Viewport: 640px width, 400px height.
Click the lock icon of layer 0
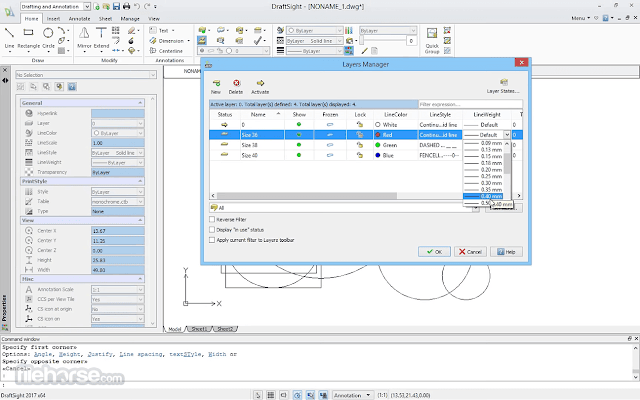tap(360, 124)
